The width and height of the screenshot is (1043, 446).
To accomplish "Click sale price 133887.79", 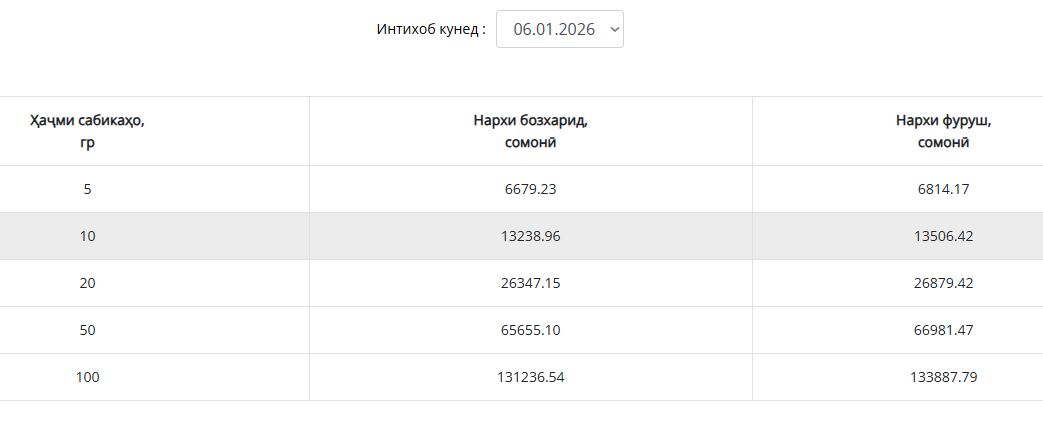I will click(x=943, y=377).
